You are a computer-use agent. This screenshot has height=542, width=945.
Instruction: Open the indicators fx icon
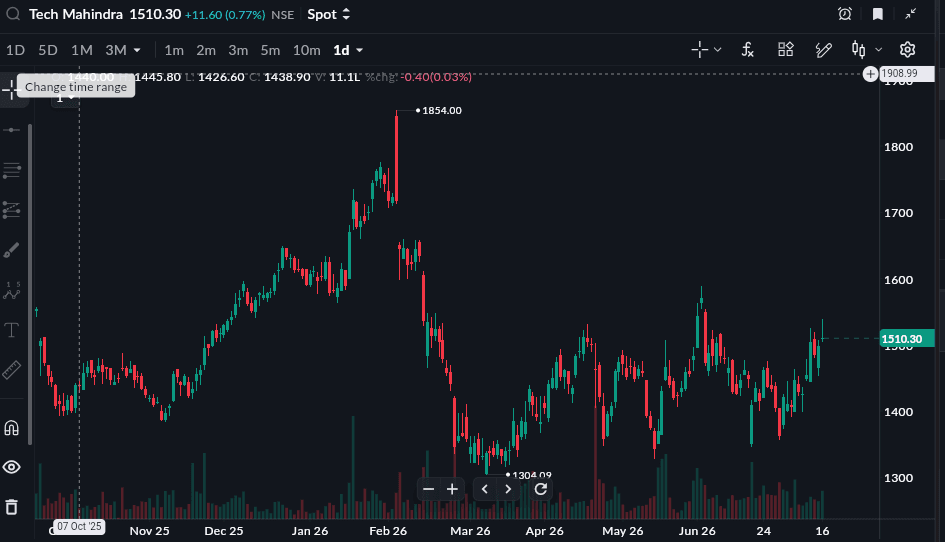click(747, 49)
